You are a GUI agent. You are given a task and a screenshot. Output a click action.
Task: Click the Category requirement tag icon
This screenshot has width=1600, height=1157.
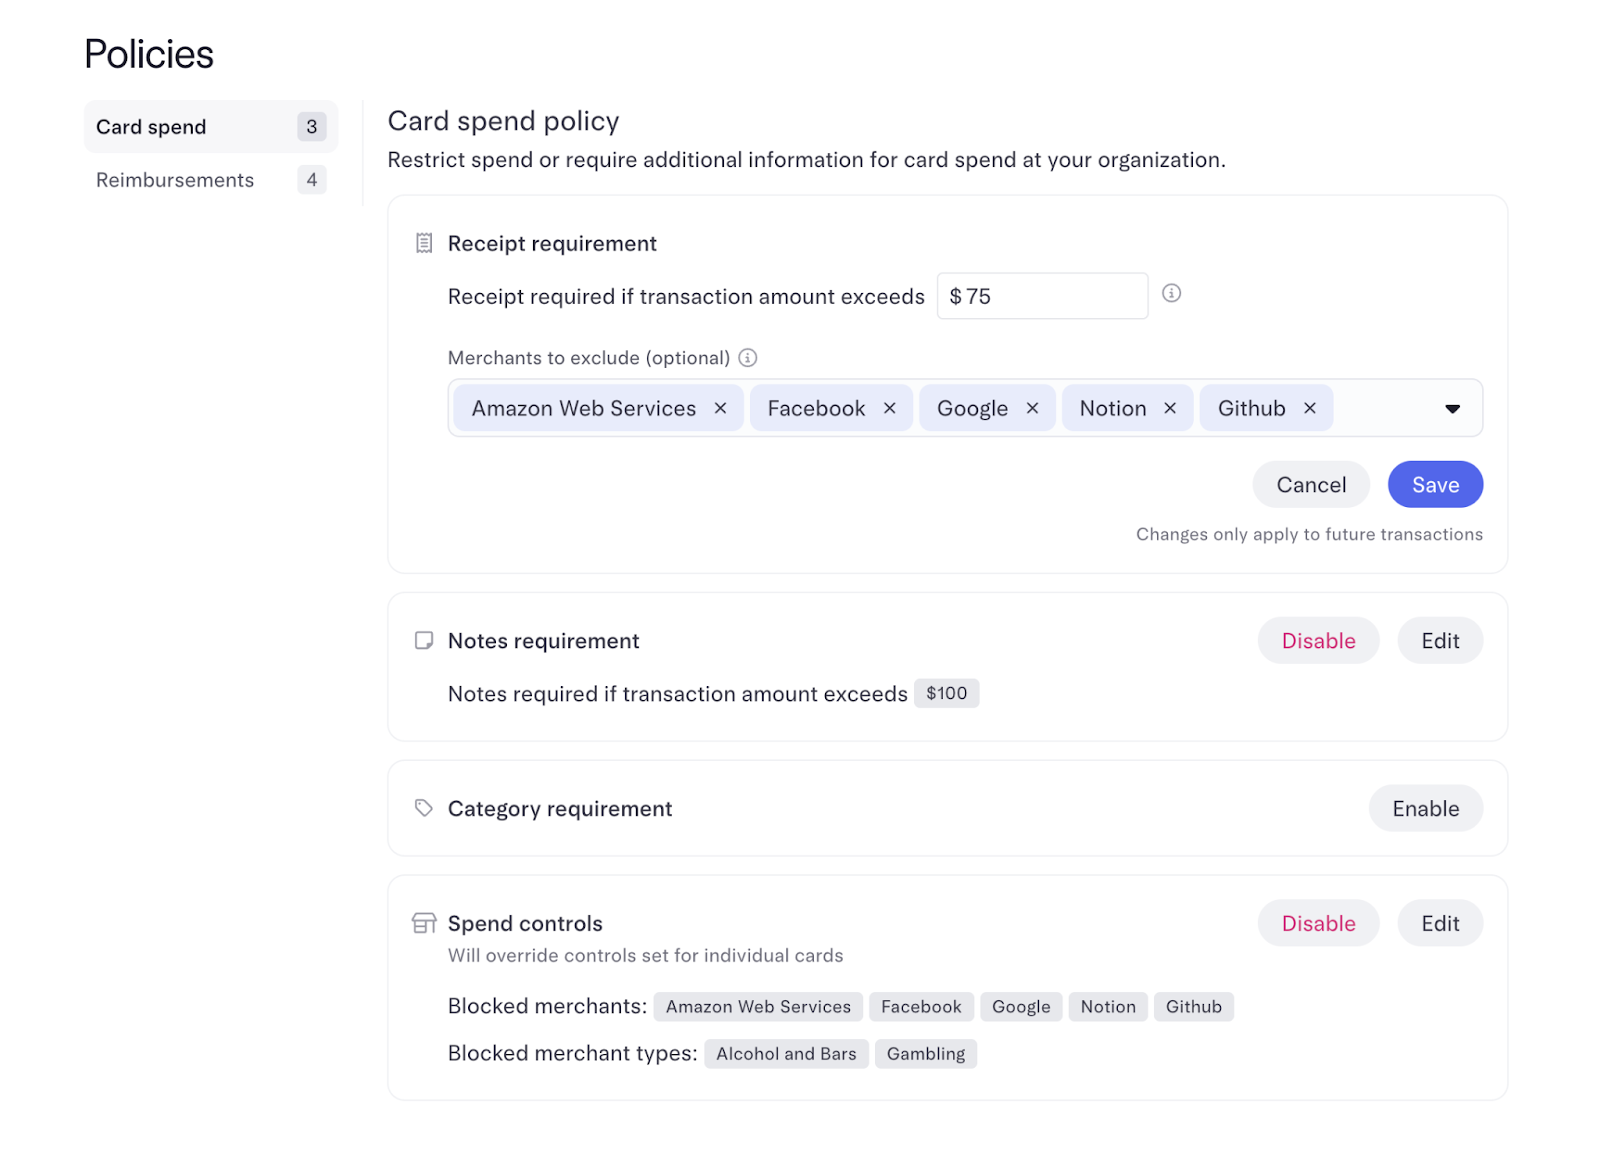tap(424, 808)
